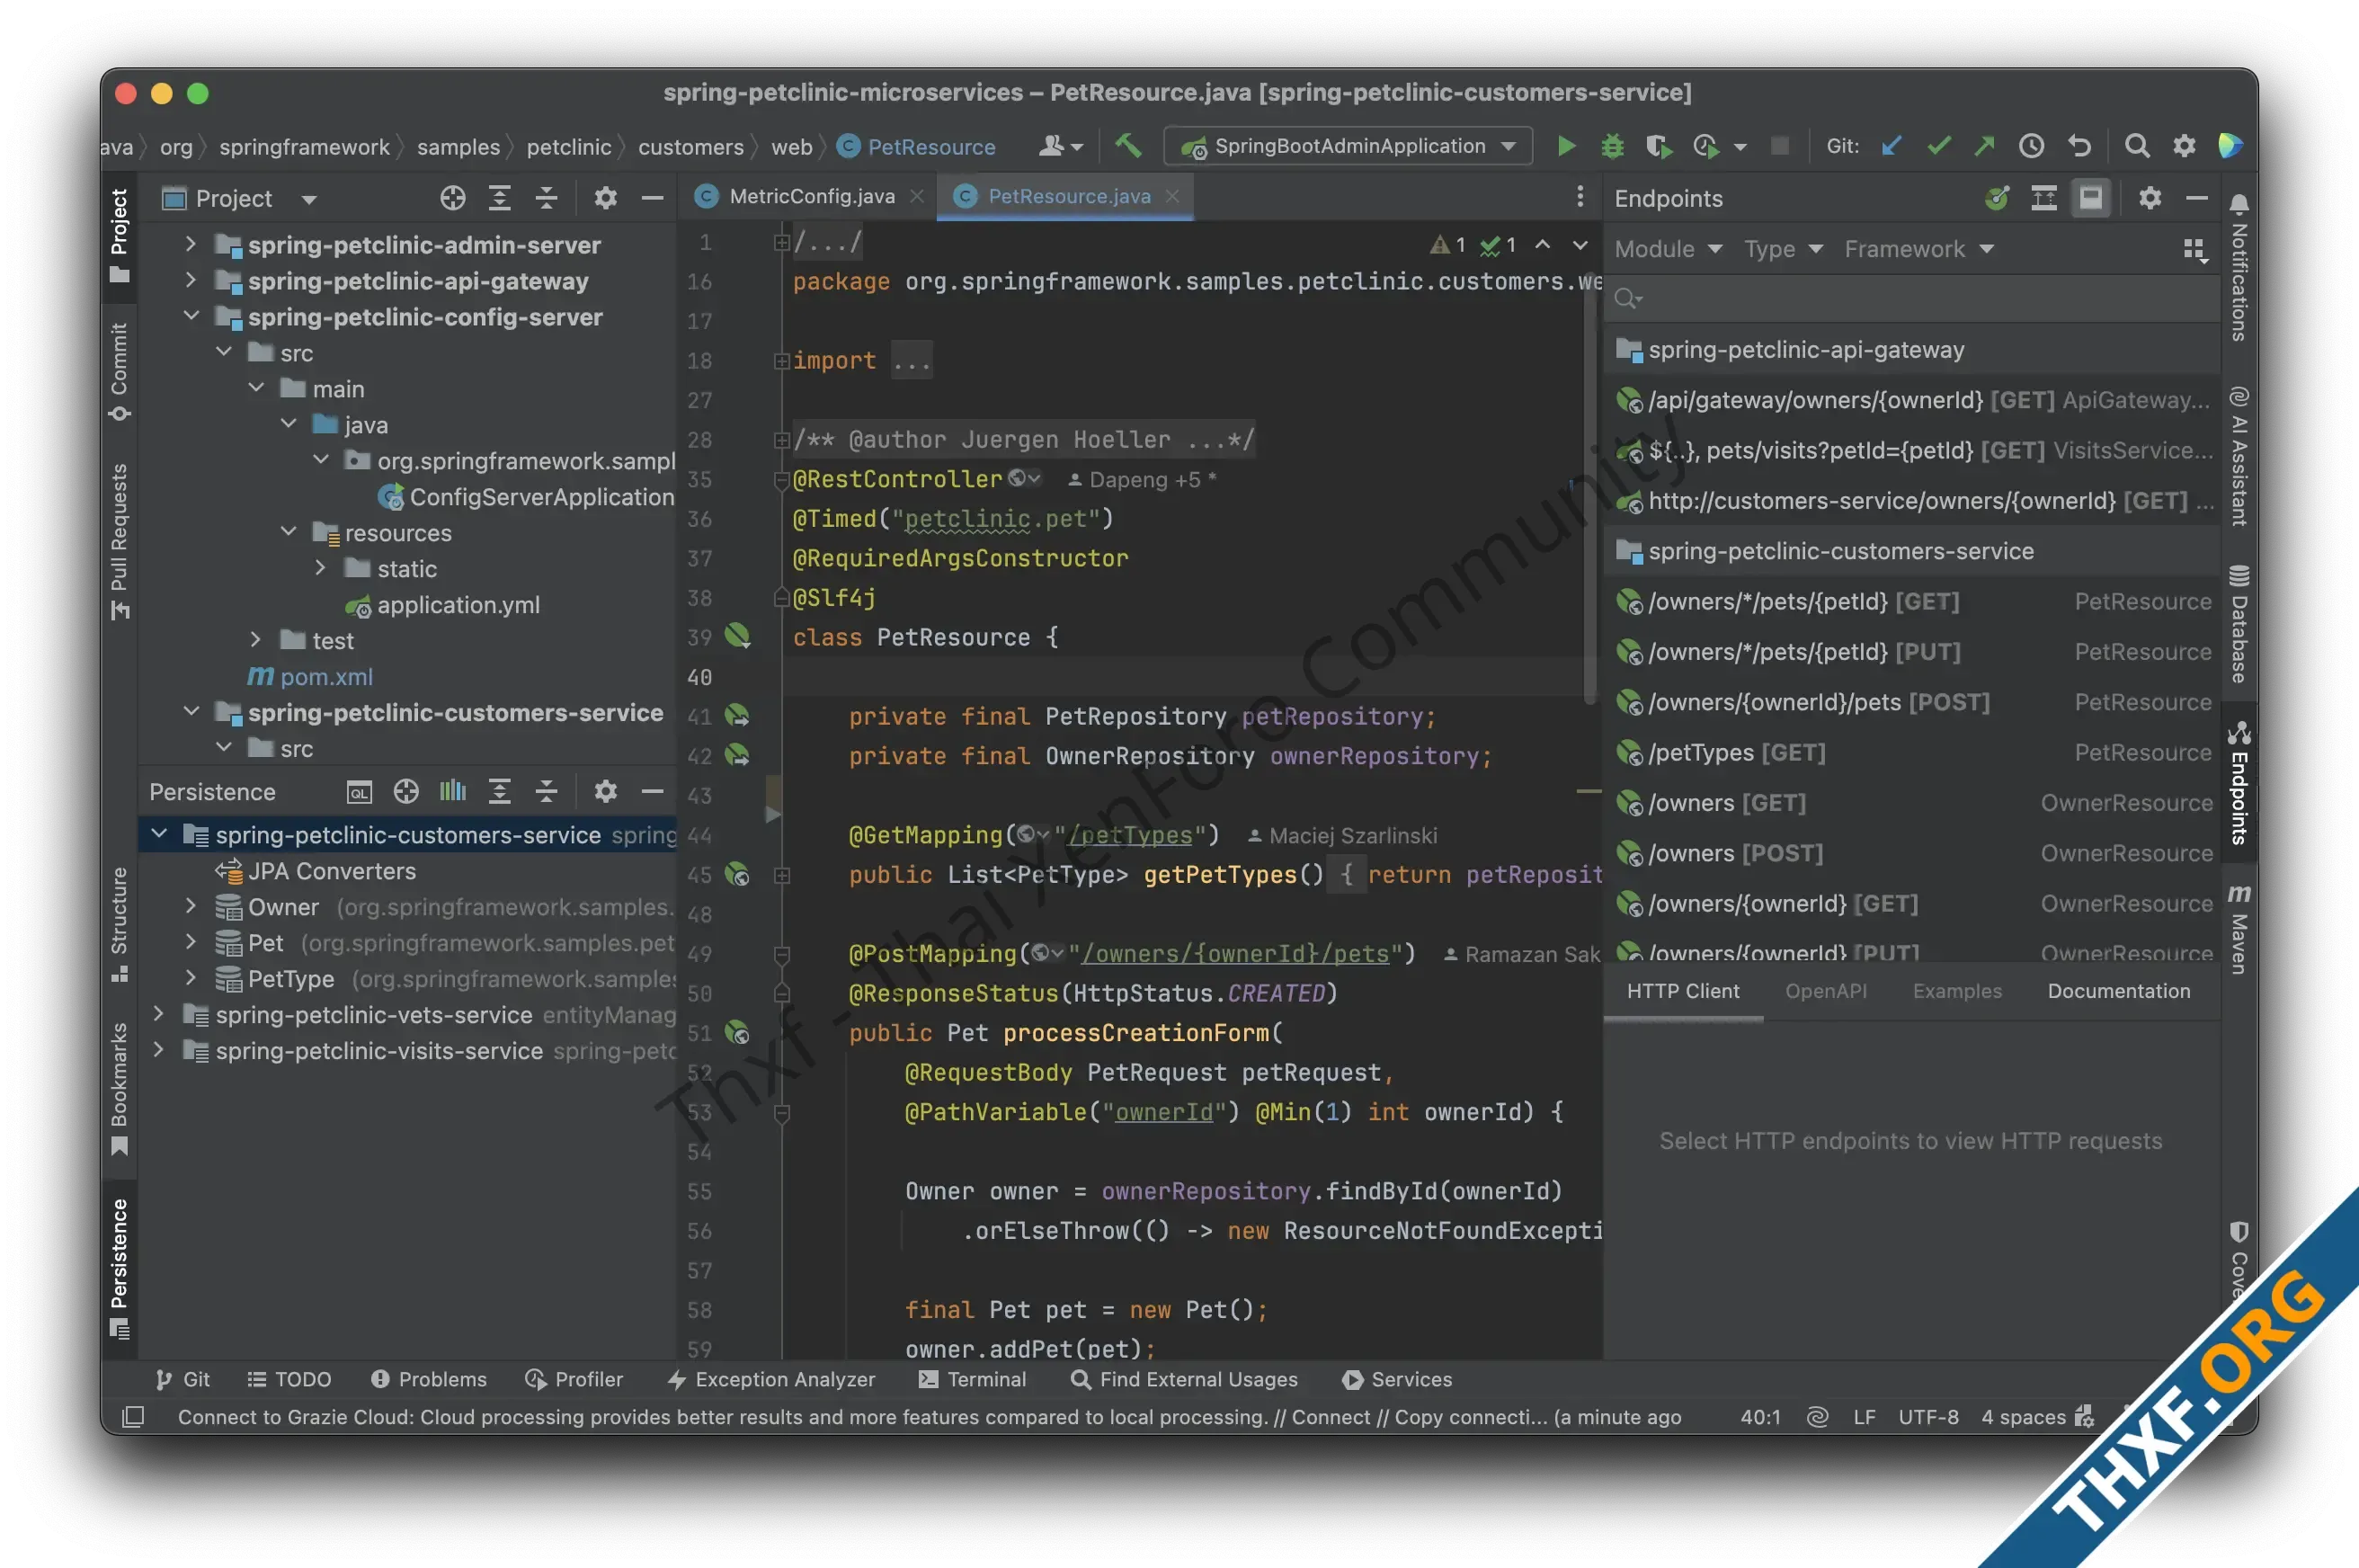Run SpringBootAdminApplication with the green play icon
The height and width of the screenshot is (1568, 2359).
tap(1566, 146)
